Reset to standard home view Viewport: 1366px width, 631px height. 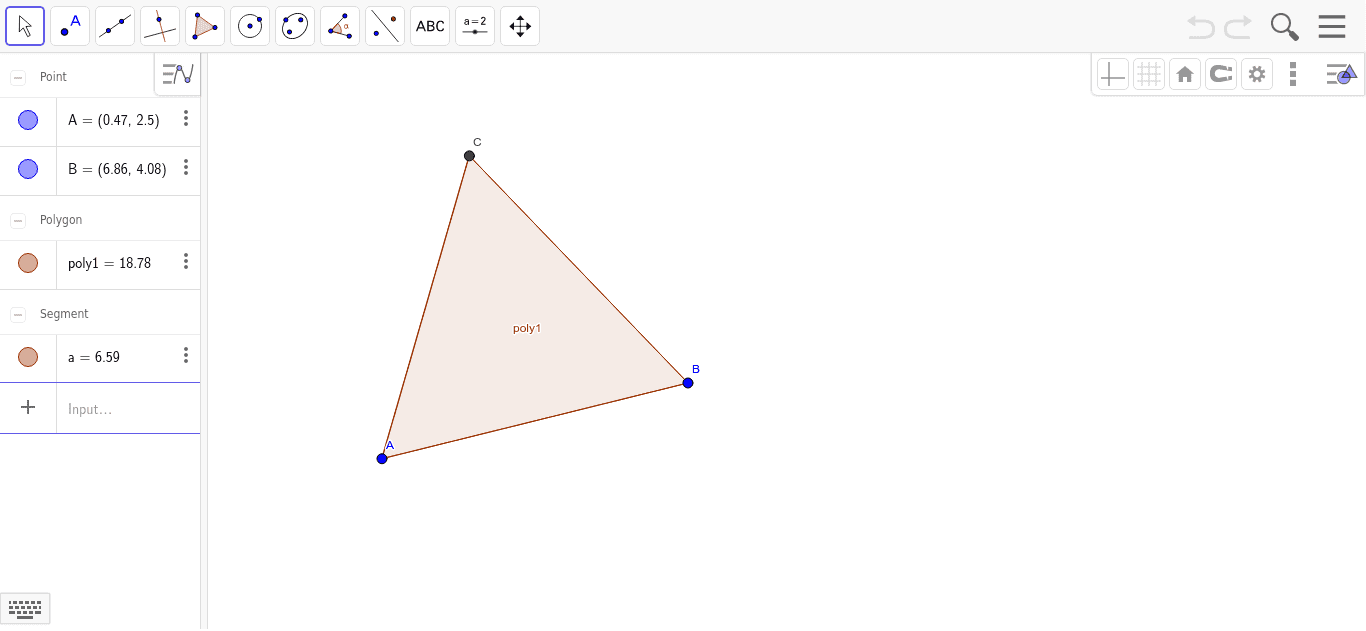coord(1185,74)
